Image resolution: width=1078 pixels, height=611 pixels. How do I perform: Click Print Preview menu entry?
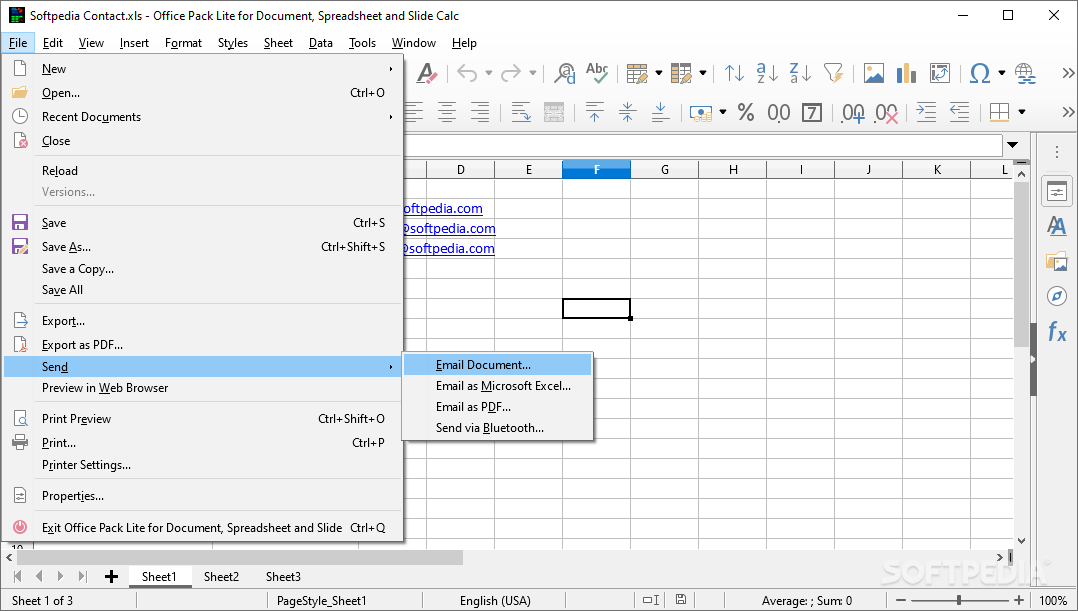pos(203,419)
